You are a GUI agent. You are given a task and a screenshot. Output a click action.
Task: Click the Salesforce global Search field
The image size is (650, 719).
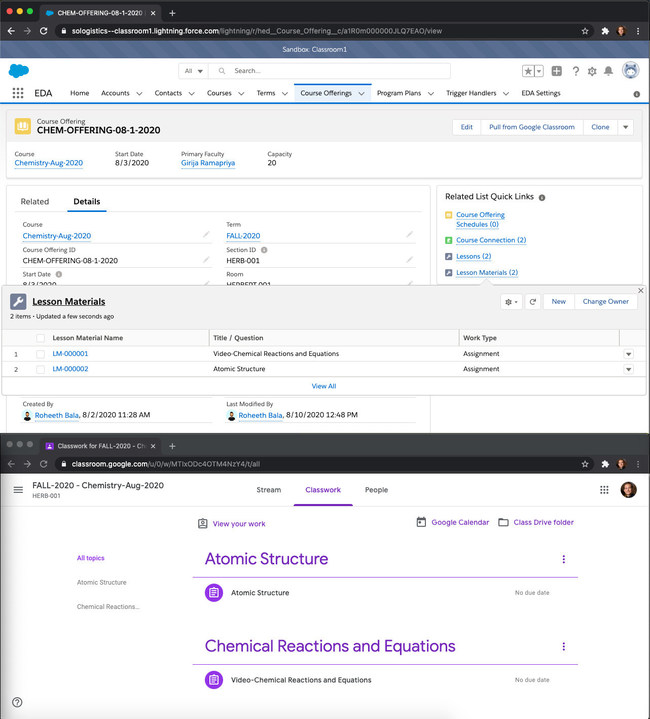(x=329, y=71)
